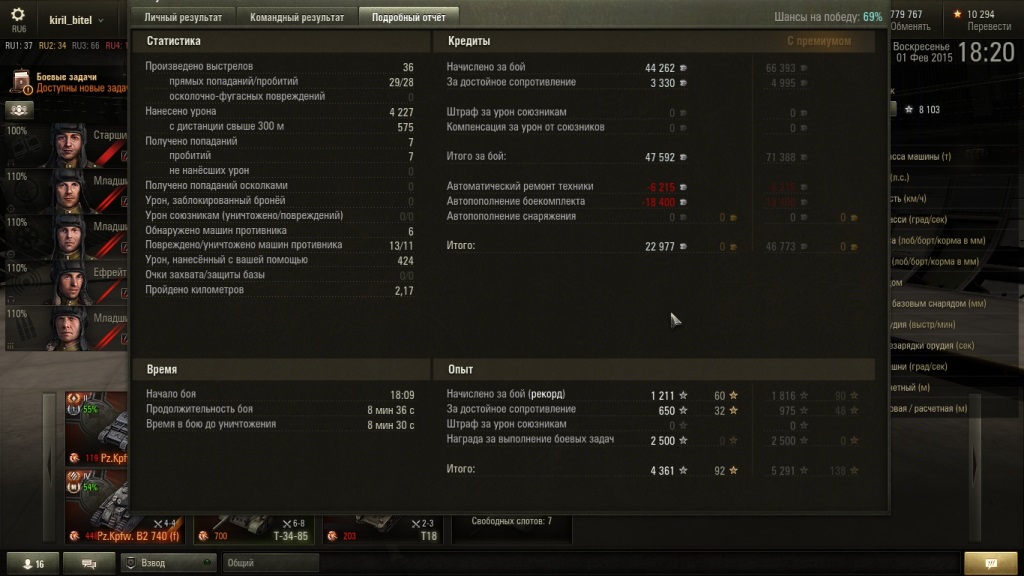Viewport: 1024px width, 576px height.
Task: Click the star icon next to 8 103
Action: pyautogui.click(x=908, y=110)
